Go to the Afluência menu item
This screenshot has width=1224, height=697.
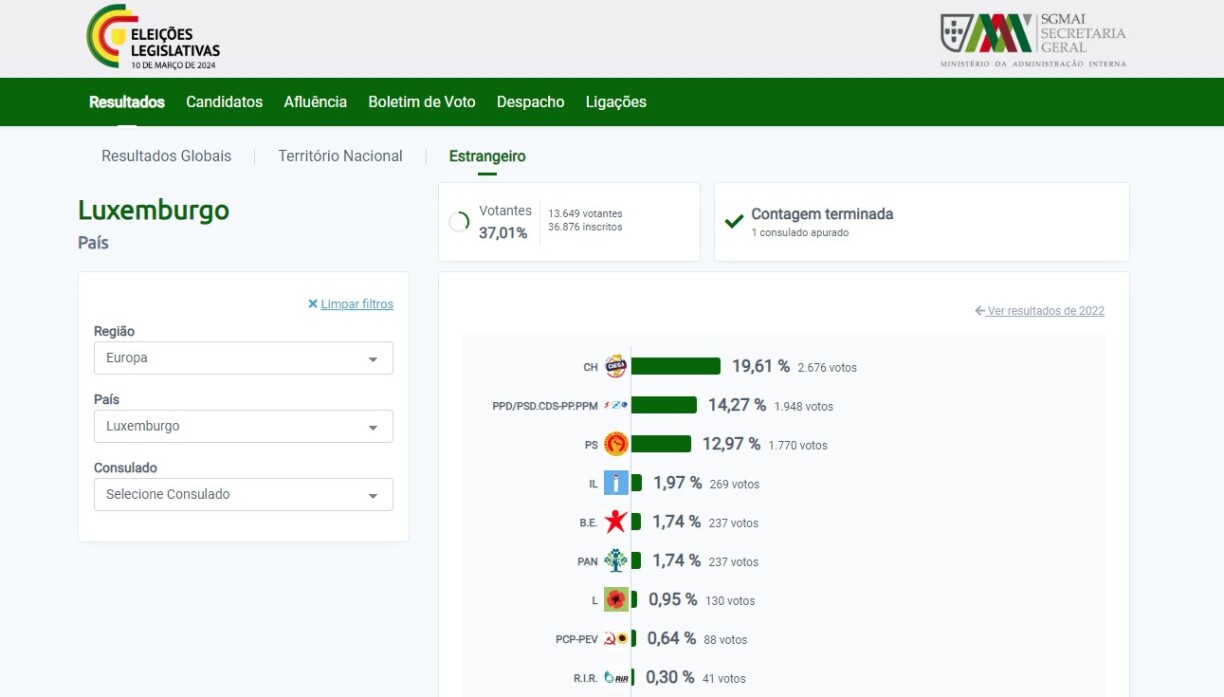(x=315, y=102)
